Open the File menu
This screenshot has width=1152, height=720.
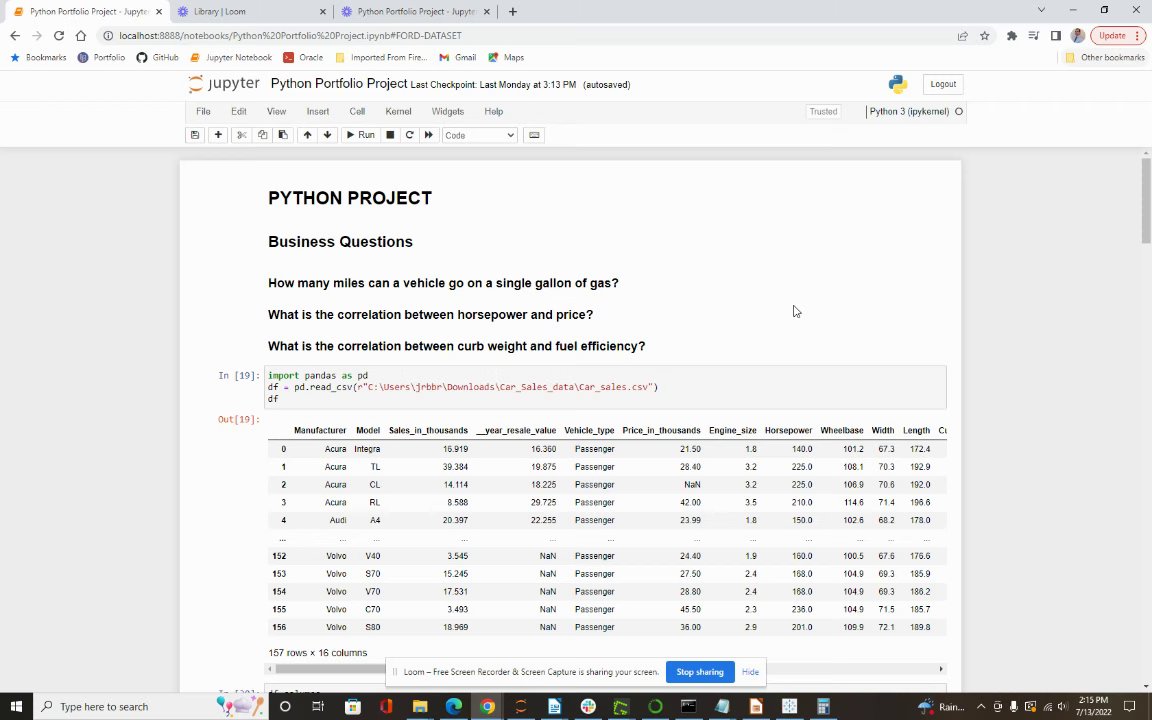[204, 112]
